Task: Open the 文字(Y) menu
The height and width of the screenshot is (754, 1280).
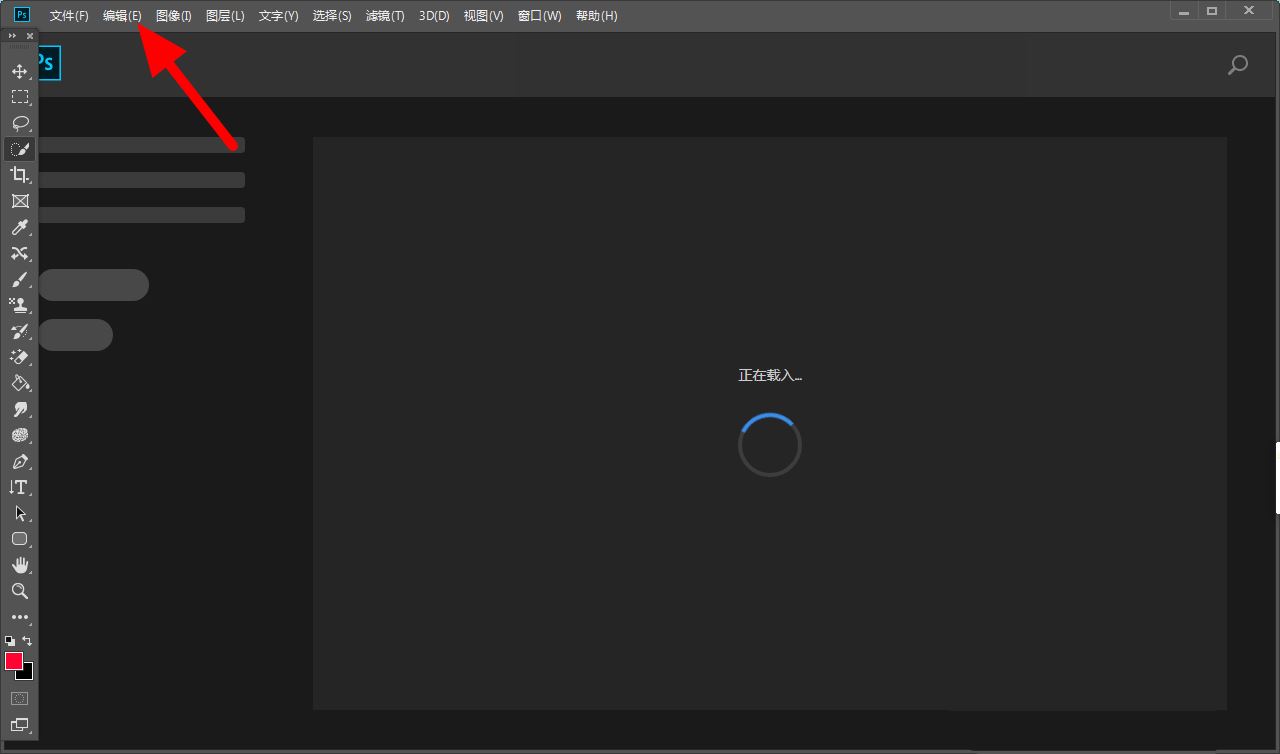Action: click(278, 16)
